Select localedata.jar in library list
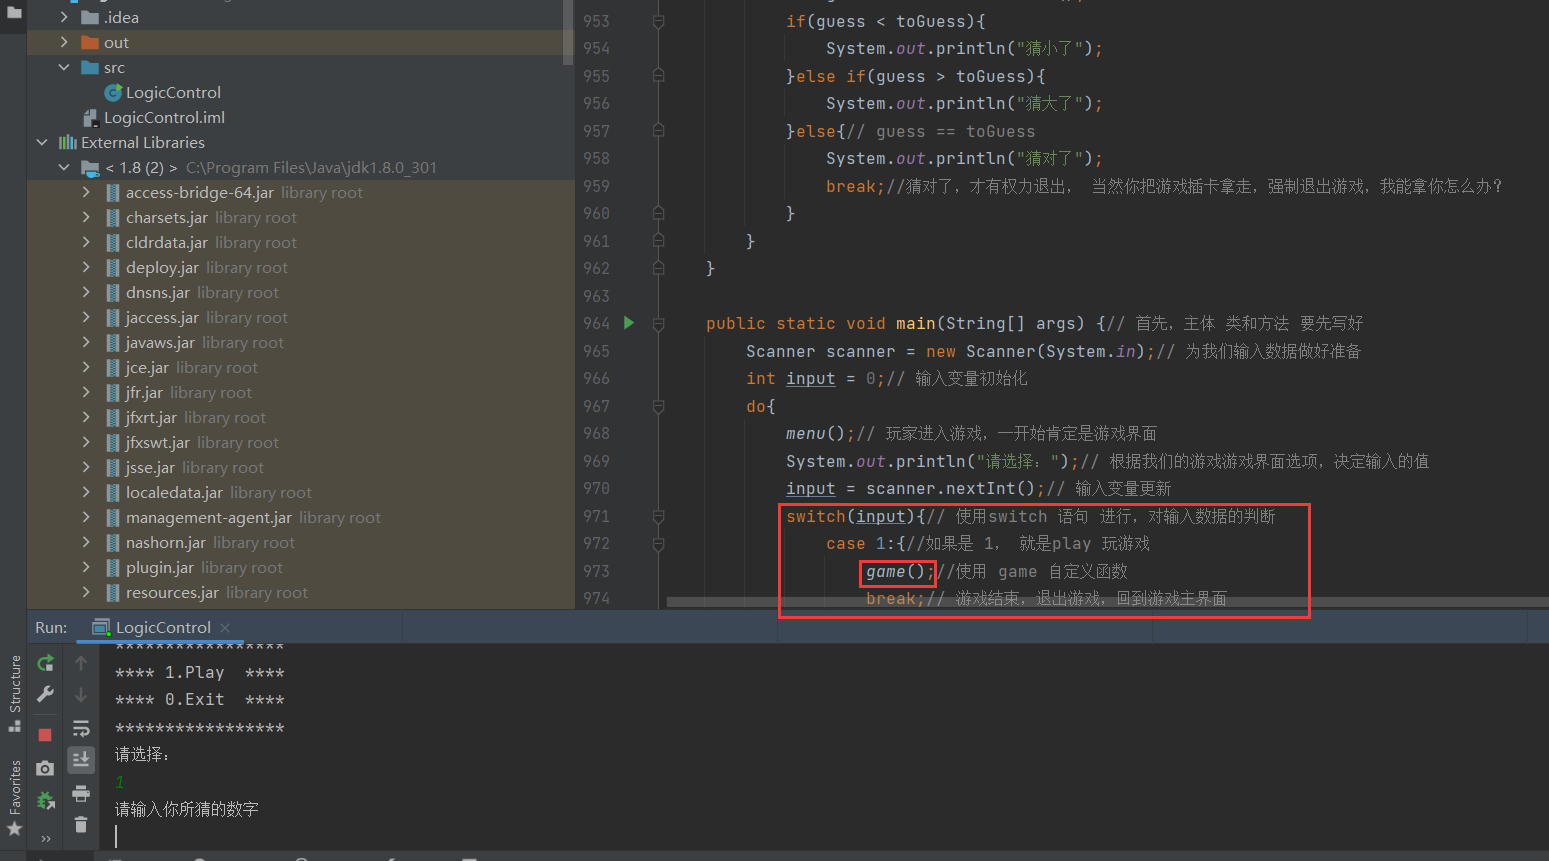This screenshot has height=861, width=1549. click(174, 492)
